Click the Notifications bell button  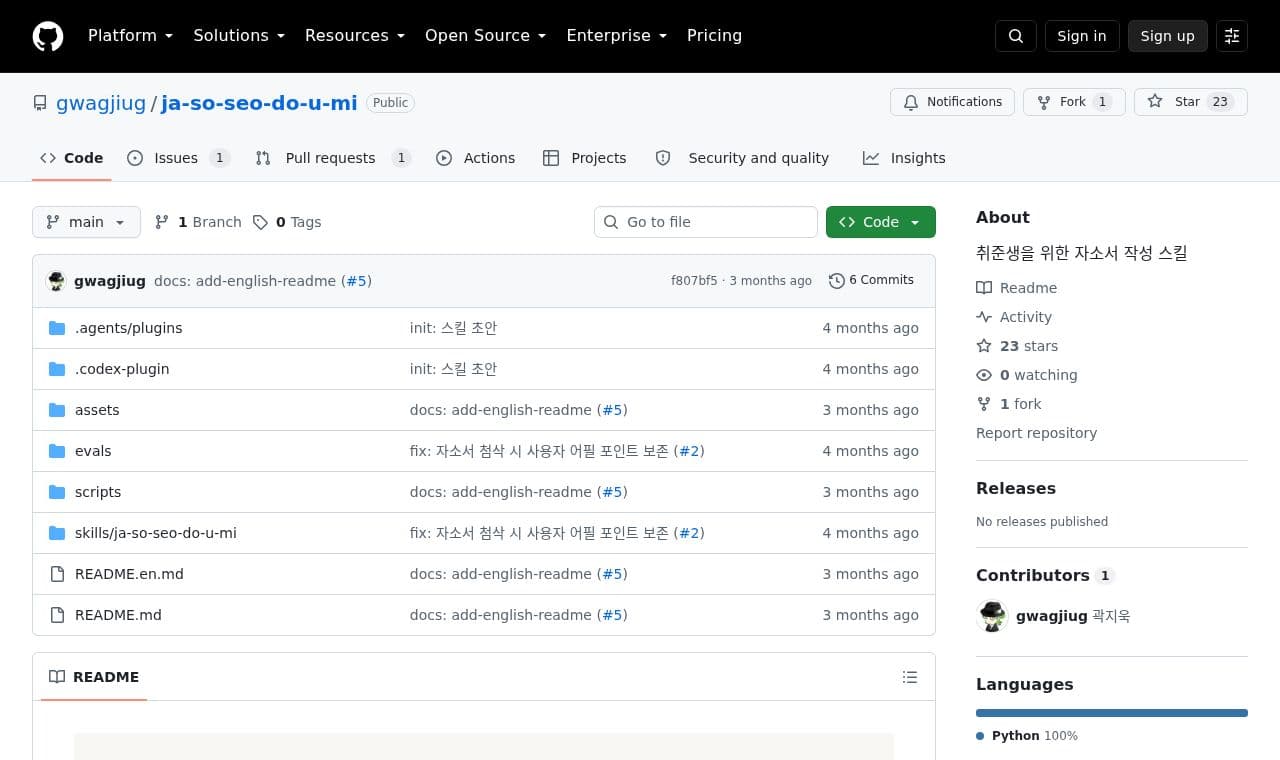coord(952,102)
